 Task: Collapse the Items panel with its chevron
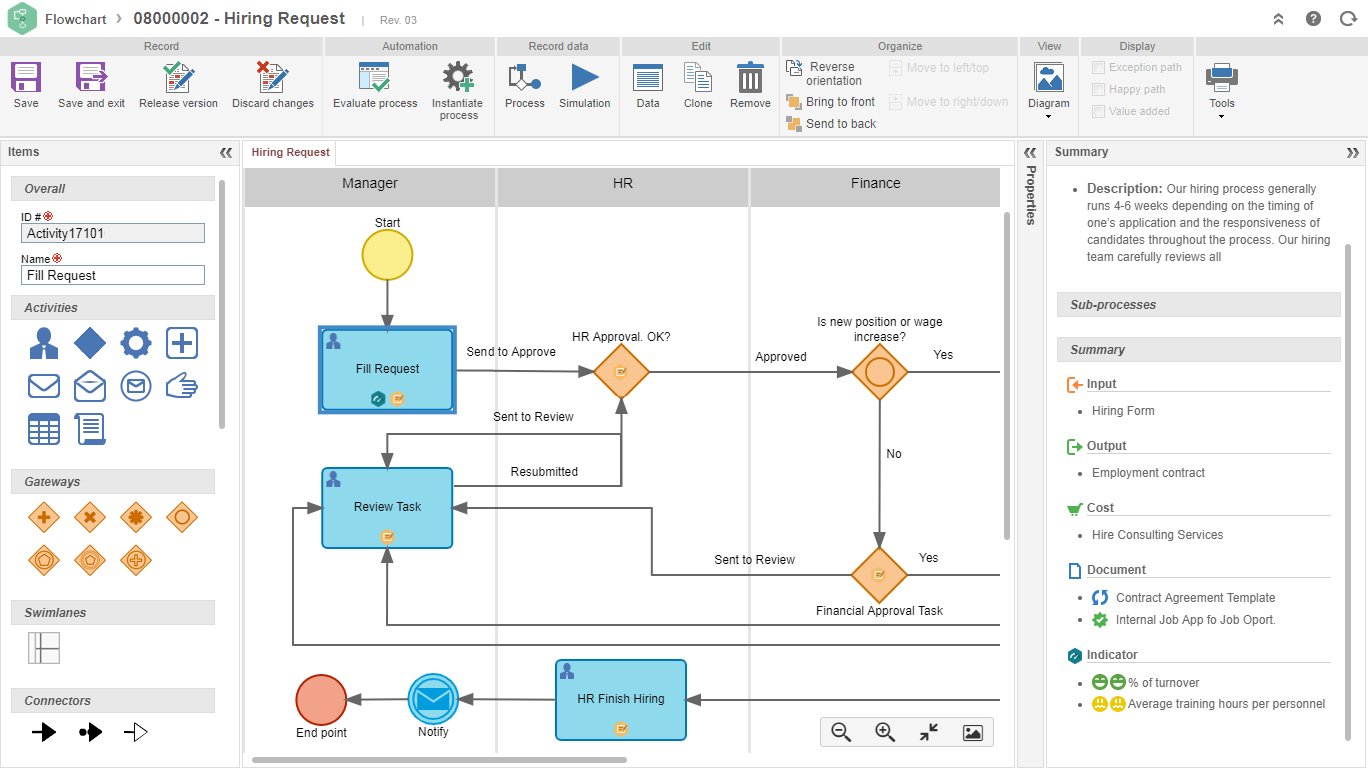click(226, 152)
